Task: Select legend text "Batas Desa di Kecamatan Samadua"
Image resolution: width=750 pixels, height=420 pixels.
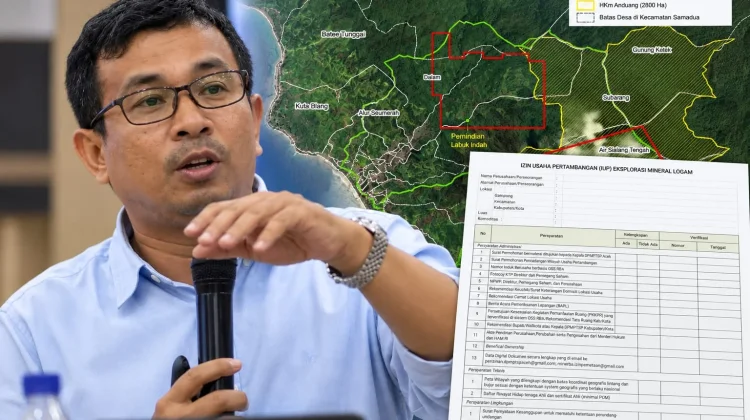Action: tap(649, 17)
